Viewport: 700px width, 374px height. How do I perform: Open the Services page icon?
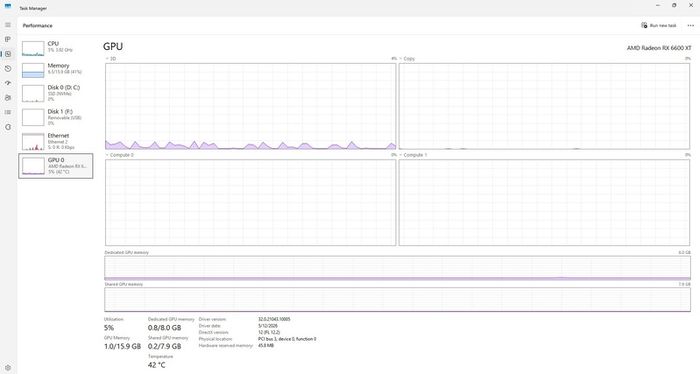click(8, 127)
